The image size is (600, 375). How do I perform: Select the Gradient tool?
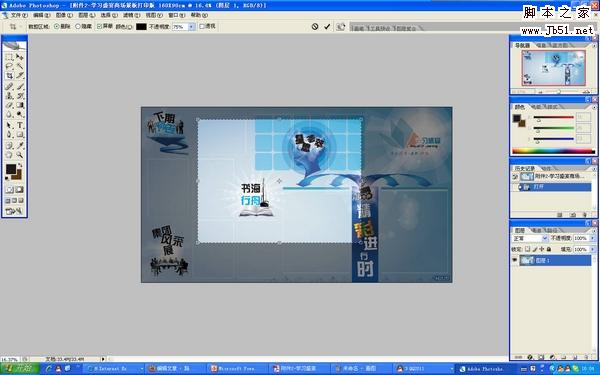pyautogui.click(x=20, y=105)
